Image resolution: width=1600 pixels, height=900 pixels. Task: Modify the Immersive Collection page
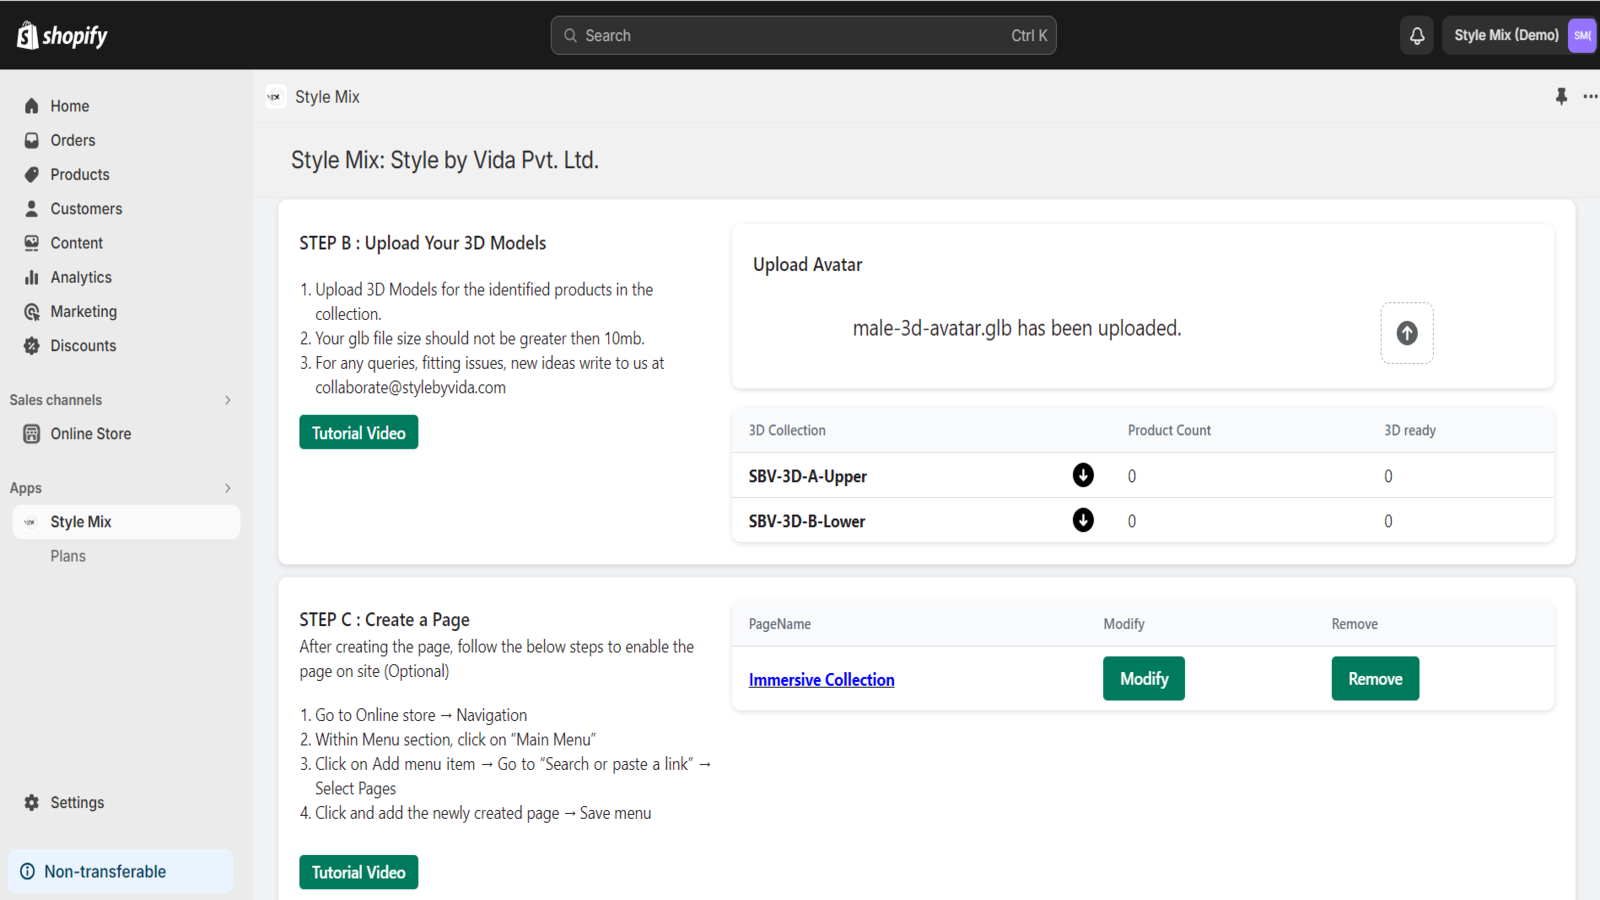[1143, 679]
